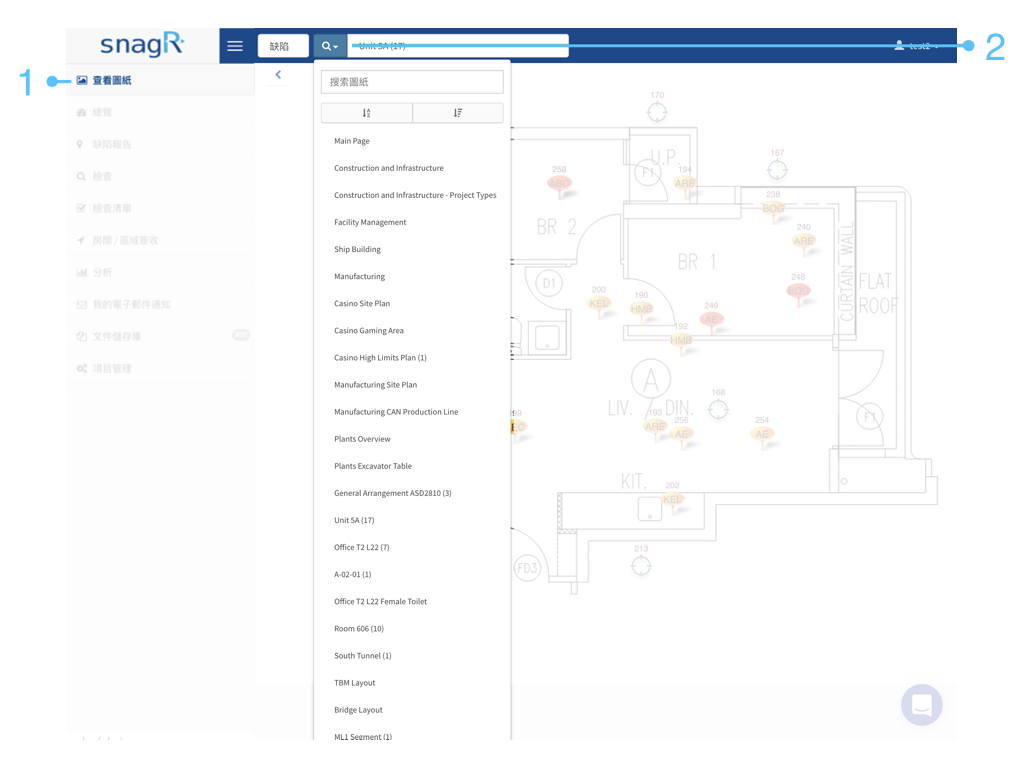The width and height of the screenshot is (1024, 768).
Task: Click the ARE pin numbered 194
Action: click(x=684, y=184)
